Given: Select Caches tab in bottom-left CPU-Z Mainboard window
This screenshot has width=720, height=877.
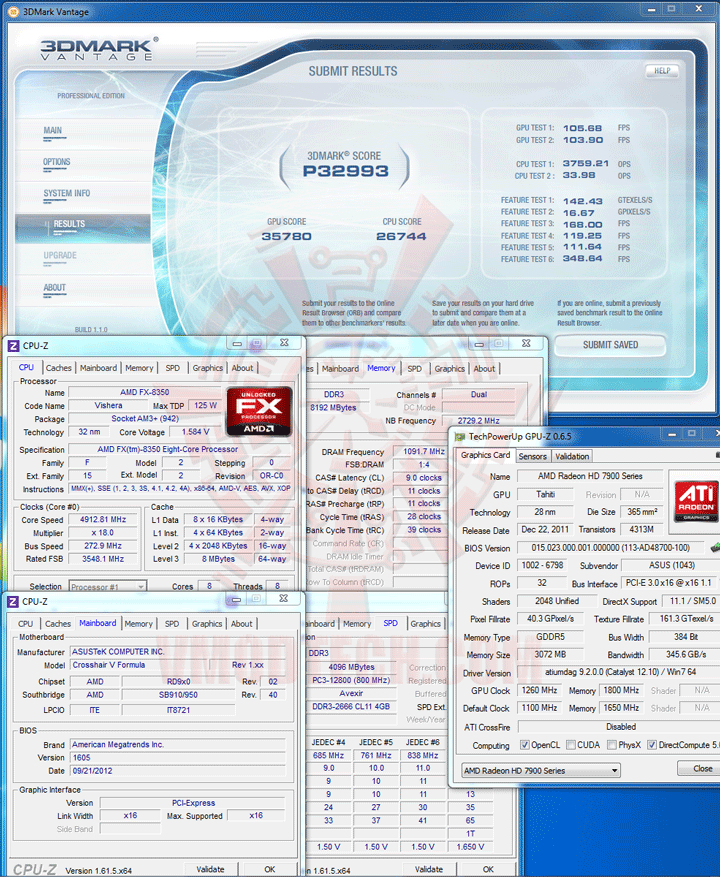Looking at the screenshot, I should (x=58, y=624).
